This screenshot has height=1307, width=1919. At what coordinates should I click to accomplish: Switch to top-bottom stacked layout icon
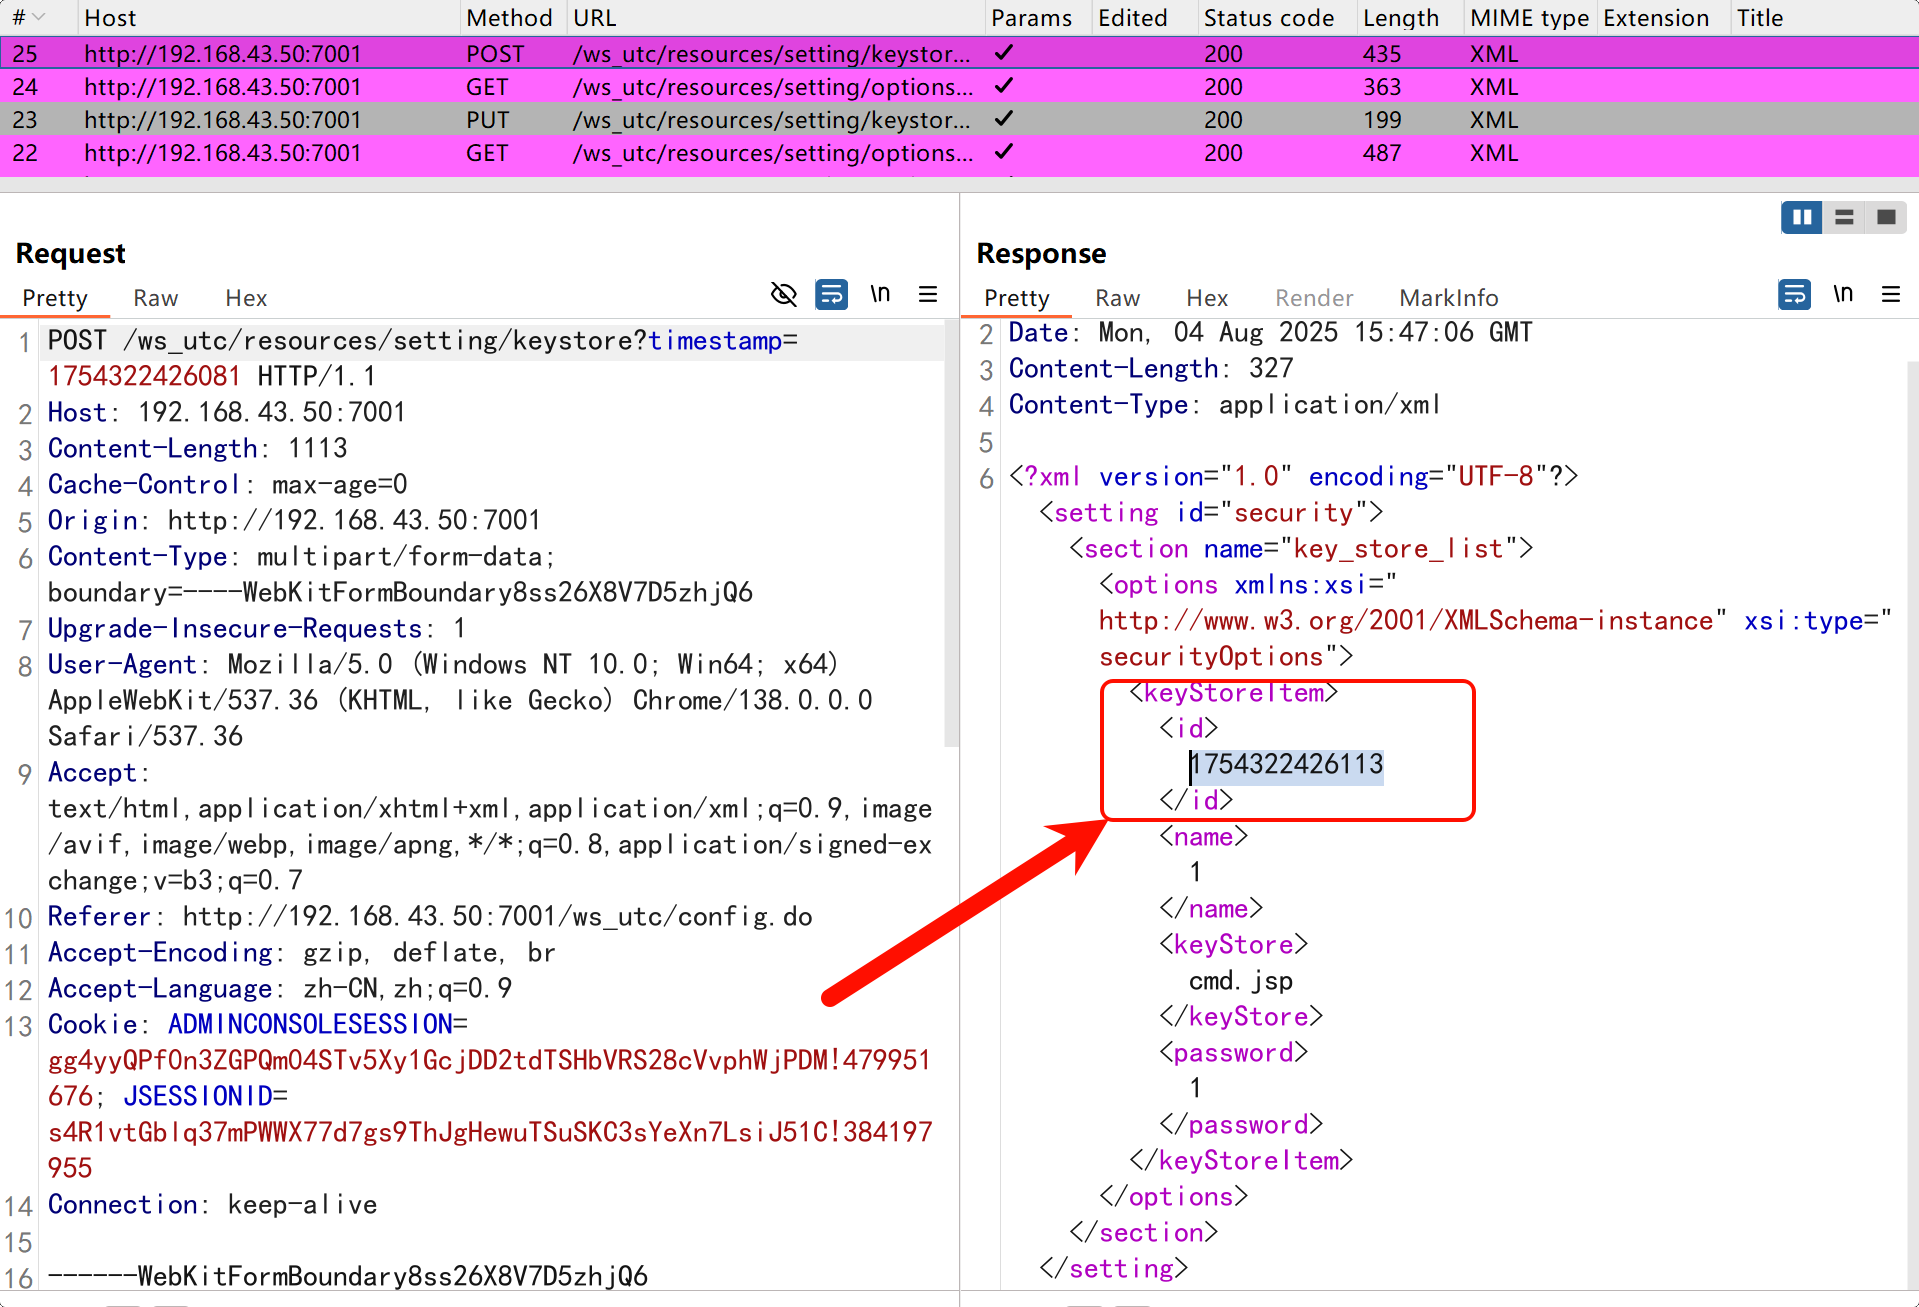[1844, 217]
